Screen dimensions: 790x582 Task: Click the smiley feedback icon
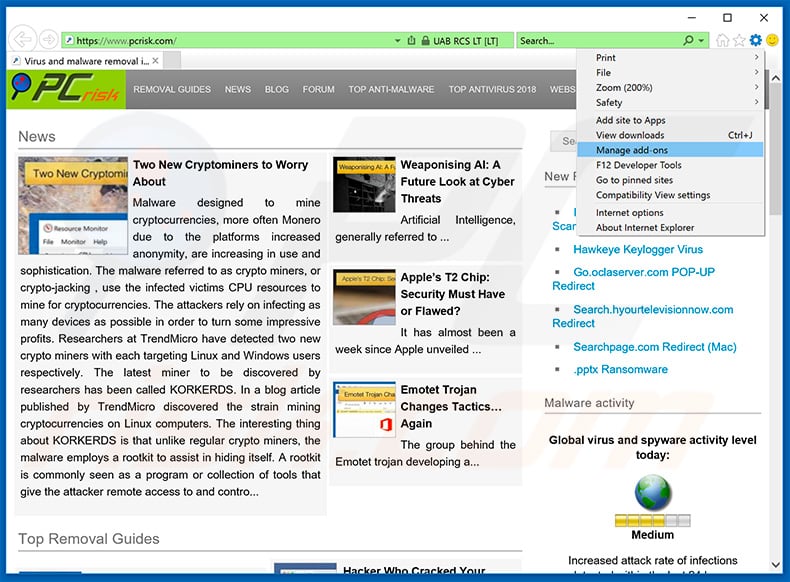[x=772, y=40]
